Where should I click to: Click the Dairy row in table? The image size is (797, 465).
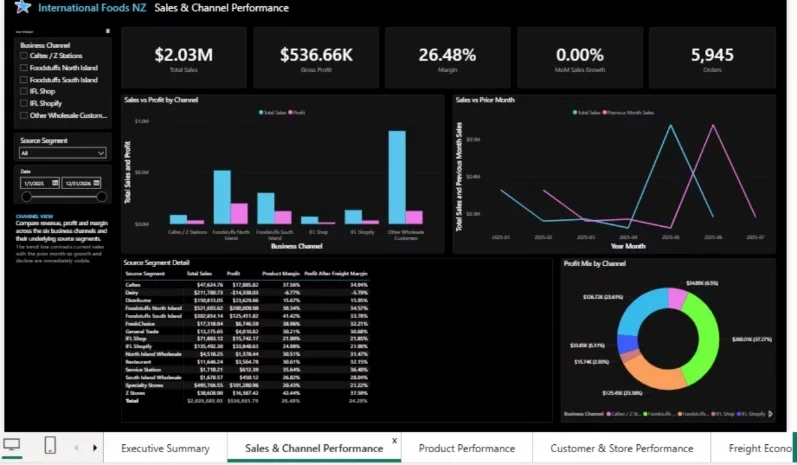coord(247,293)
